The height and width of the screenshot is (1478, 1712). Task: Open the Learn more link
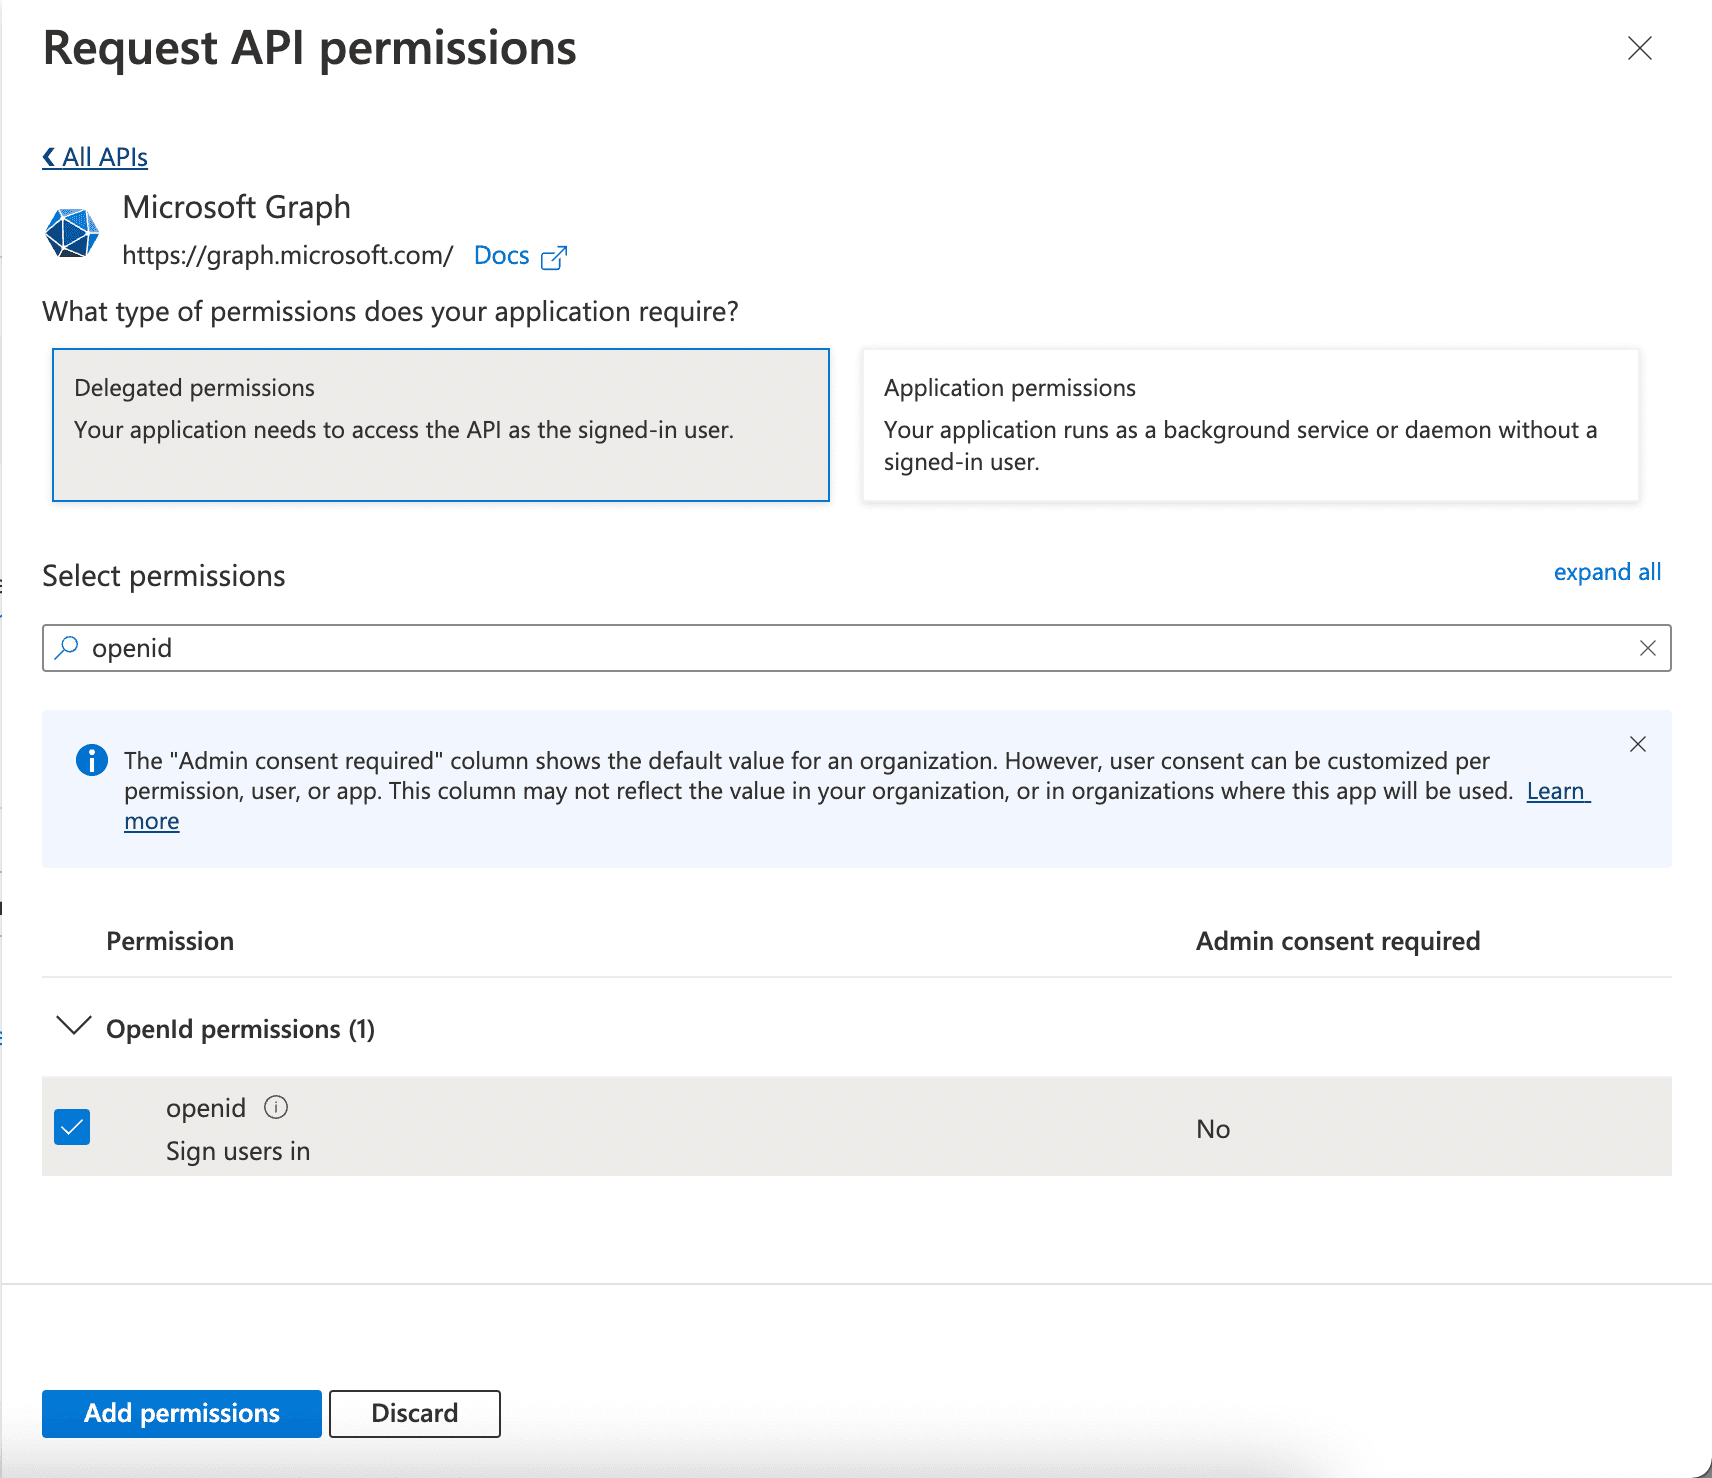pyautogui.click(x=1555, y=791)
